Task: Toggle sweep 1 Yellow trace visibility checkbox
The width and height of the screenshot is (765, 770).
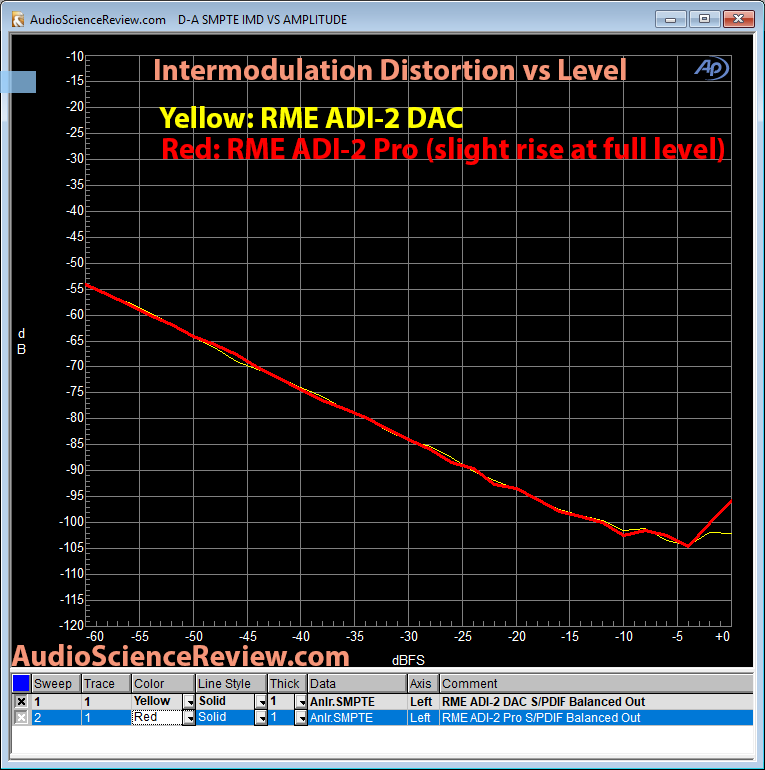Action: coord(21,701)
